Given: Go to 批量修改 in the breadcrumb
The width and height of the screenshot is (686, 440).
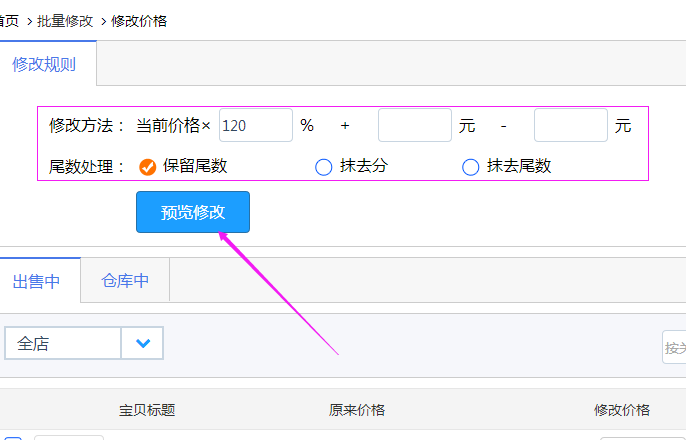Looking at the screenshot, I should (x=65, y=21).
